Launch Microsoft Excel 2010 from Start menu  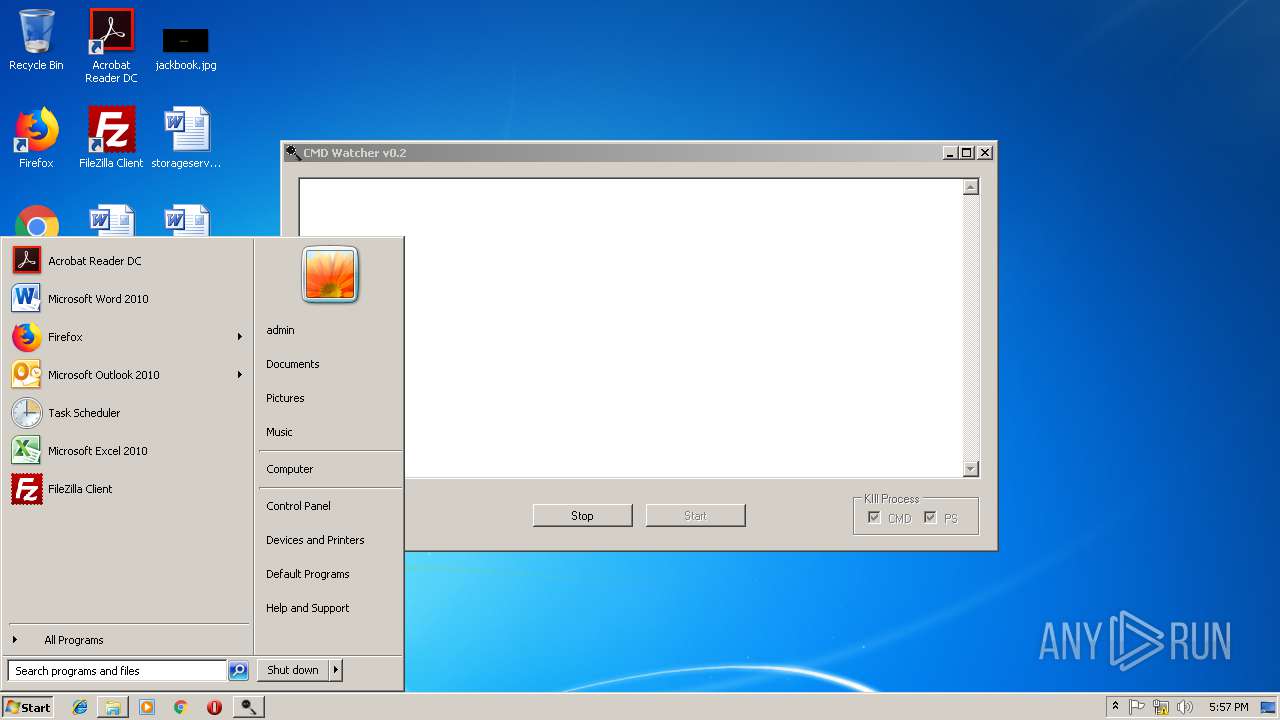[128, 451]
